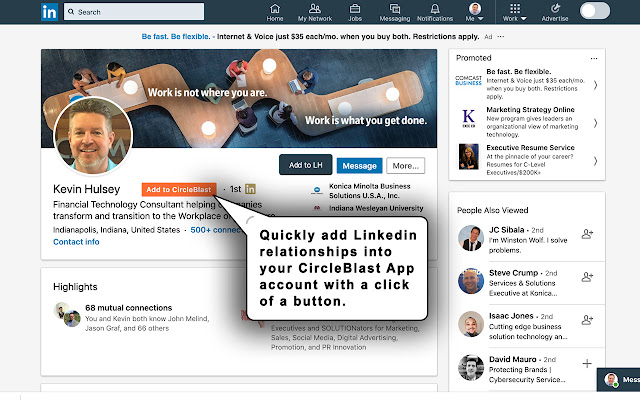Click the LinkedIn logo icon

(49, 12)
